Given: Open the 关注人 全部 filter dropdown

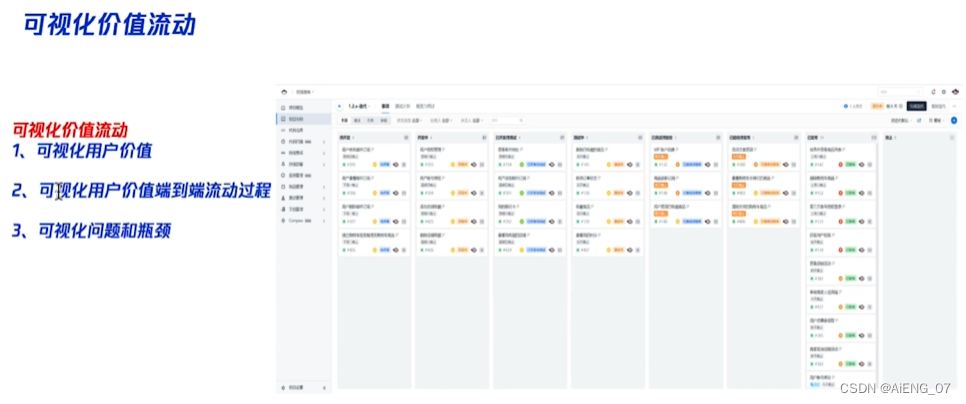Looking at the screenshot, I should [x=471, y=120].
